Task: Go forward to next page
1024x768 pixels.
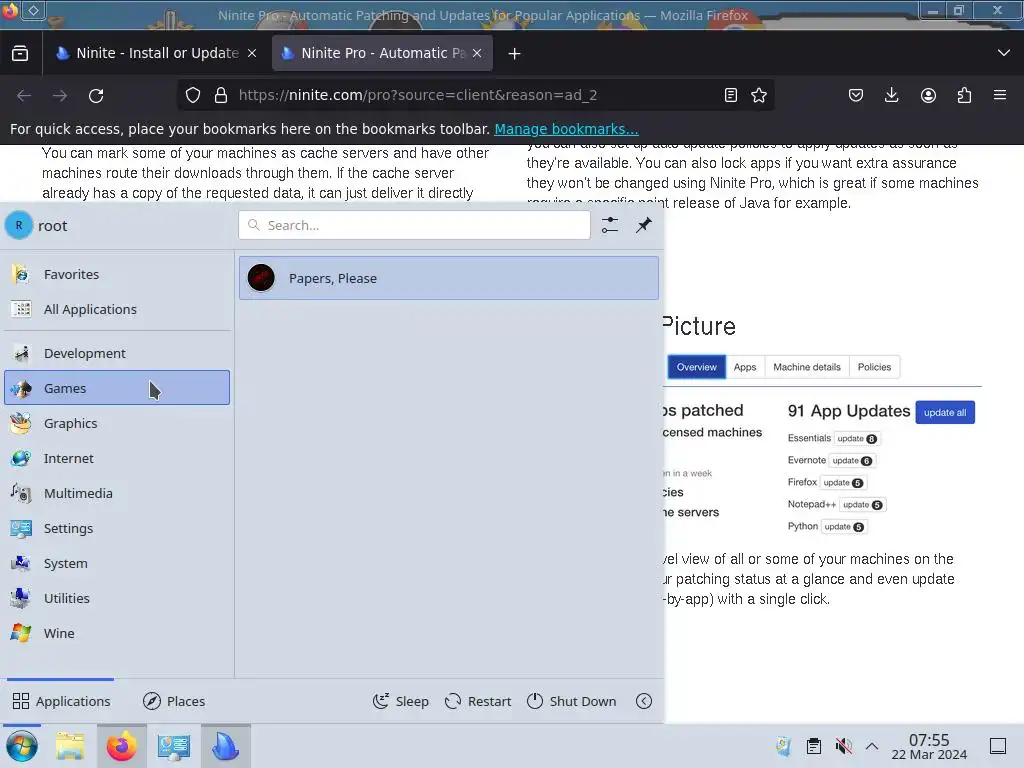Action: [x=60, y=95]
